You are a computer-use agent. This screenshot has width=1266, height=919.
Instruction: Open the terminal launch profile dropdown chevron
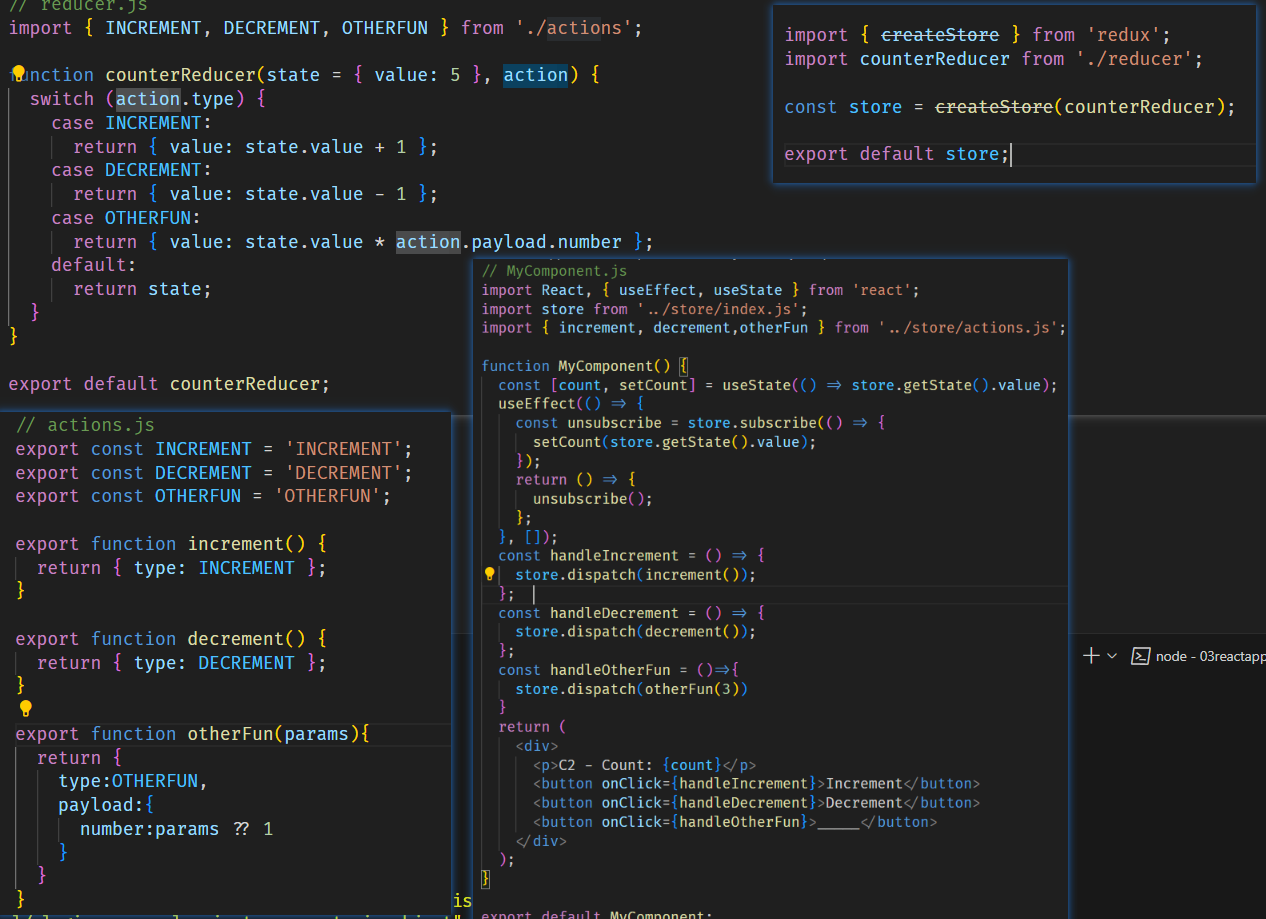click(x=1112, y=656)
